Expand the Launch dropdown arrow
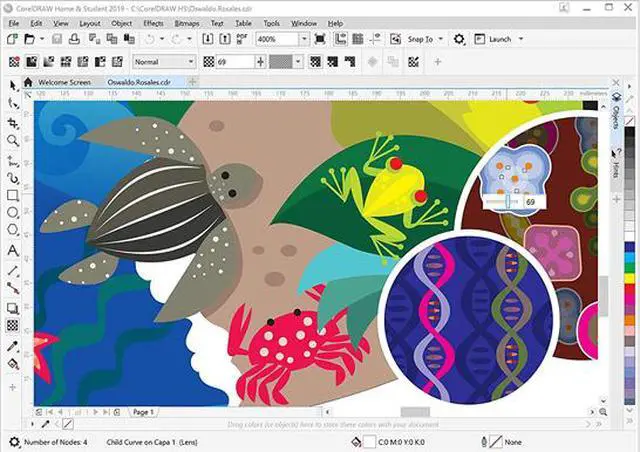 click(521, 39)
